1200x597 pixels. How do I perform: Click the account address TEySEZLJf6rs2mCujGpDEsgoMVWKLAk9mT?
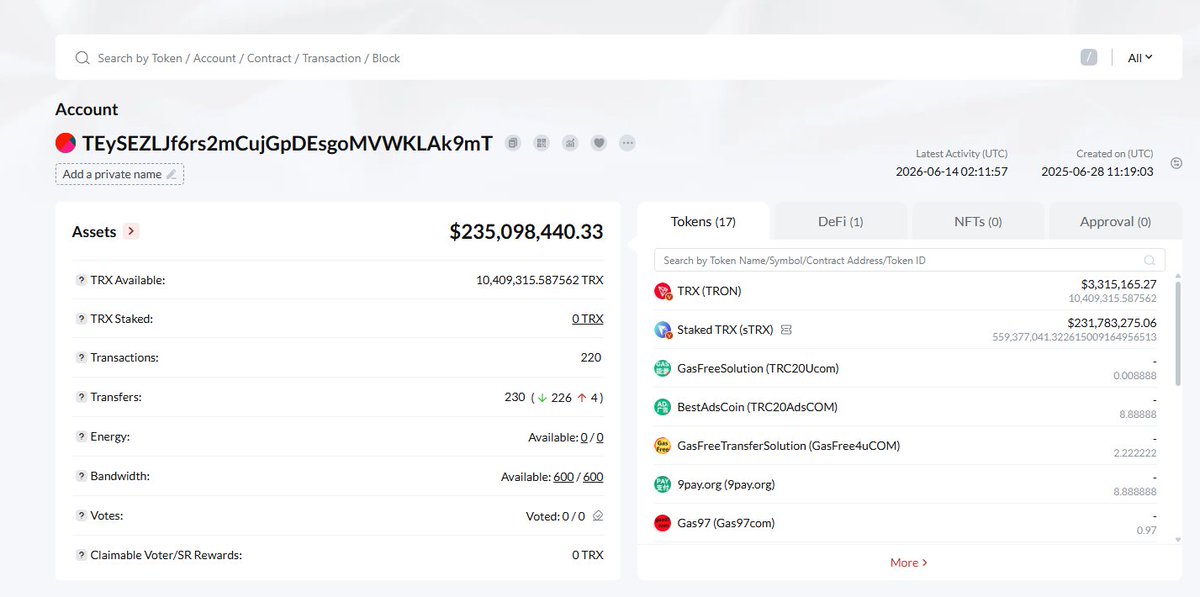pyautogui.click(x=287, y=143)
